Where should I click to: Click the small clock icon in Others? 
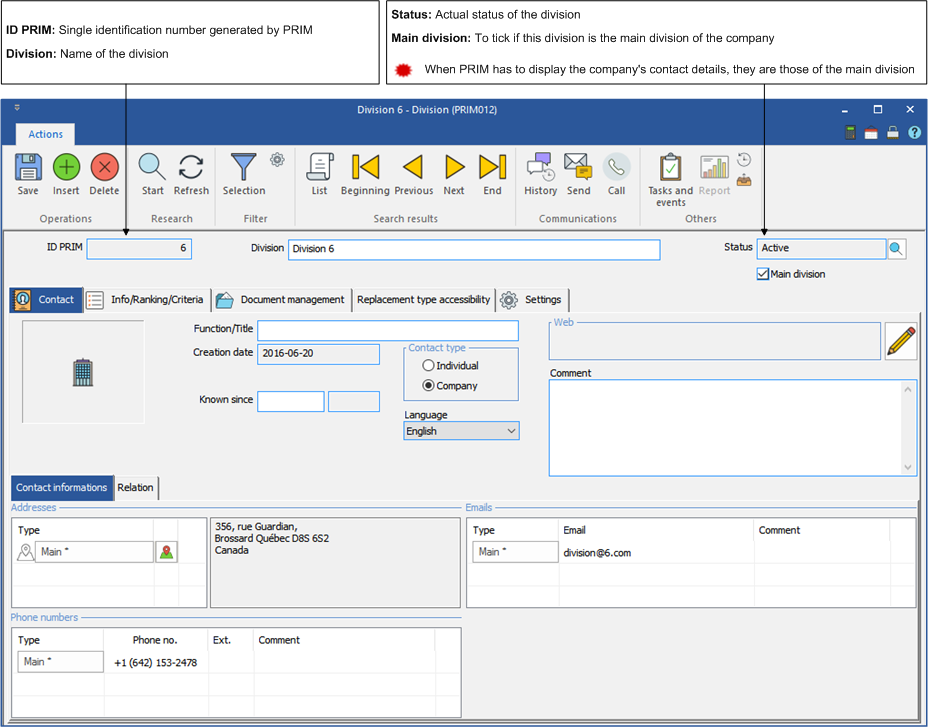coord(744,159)
